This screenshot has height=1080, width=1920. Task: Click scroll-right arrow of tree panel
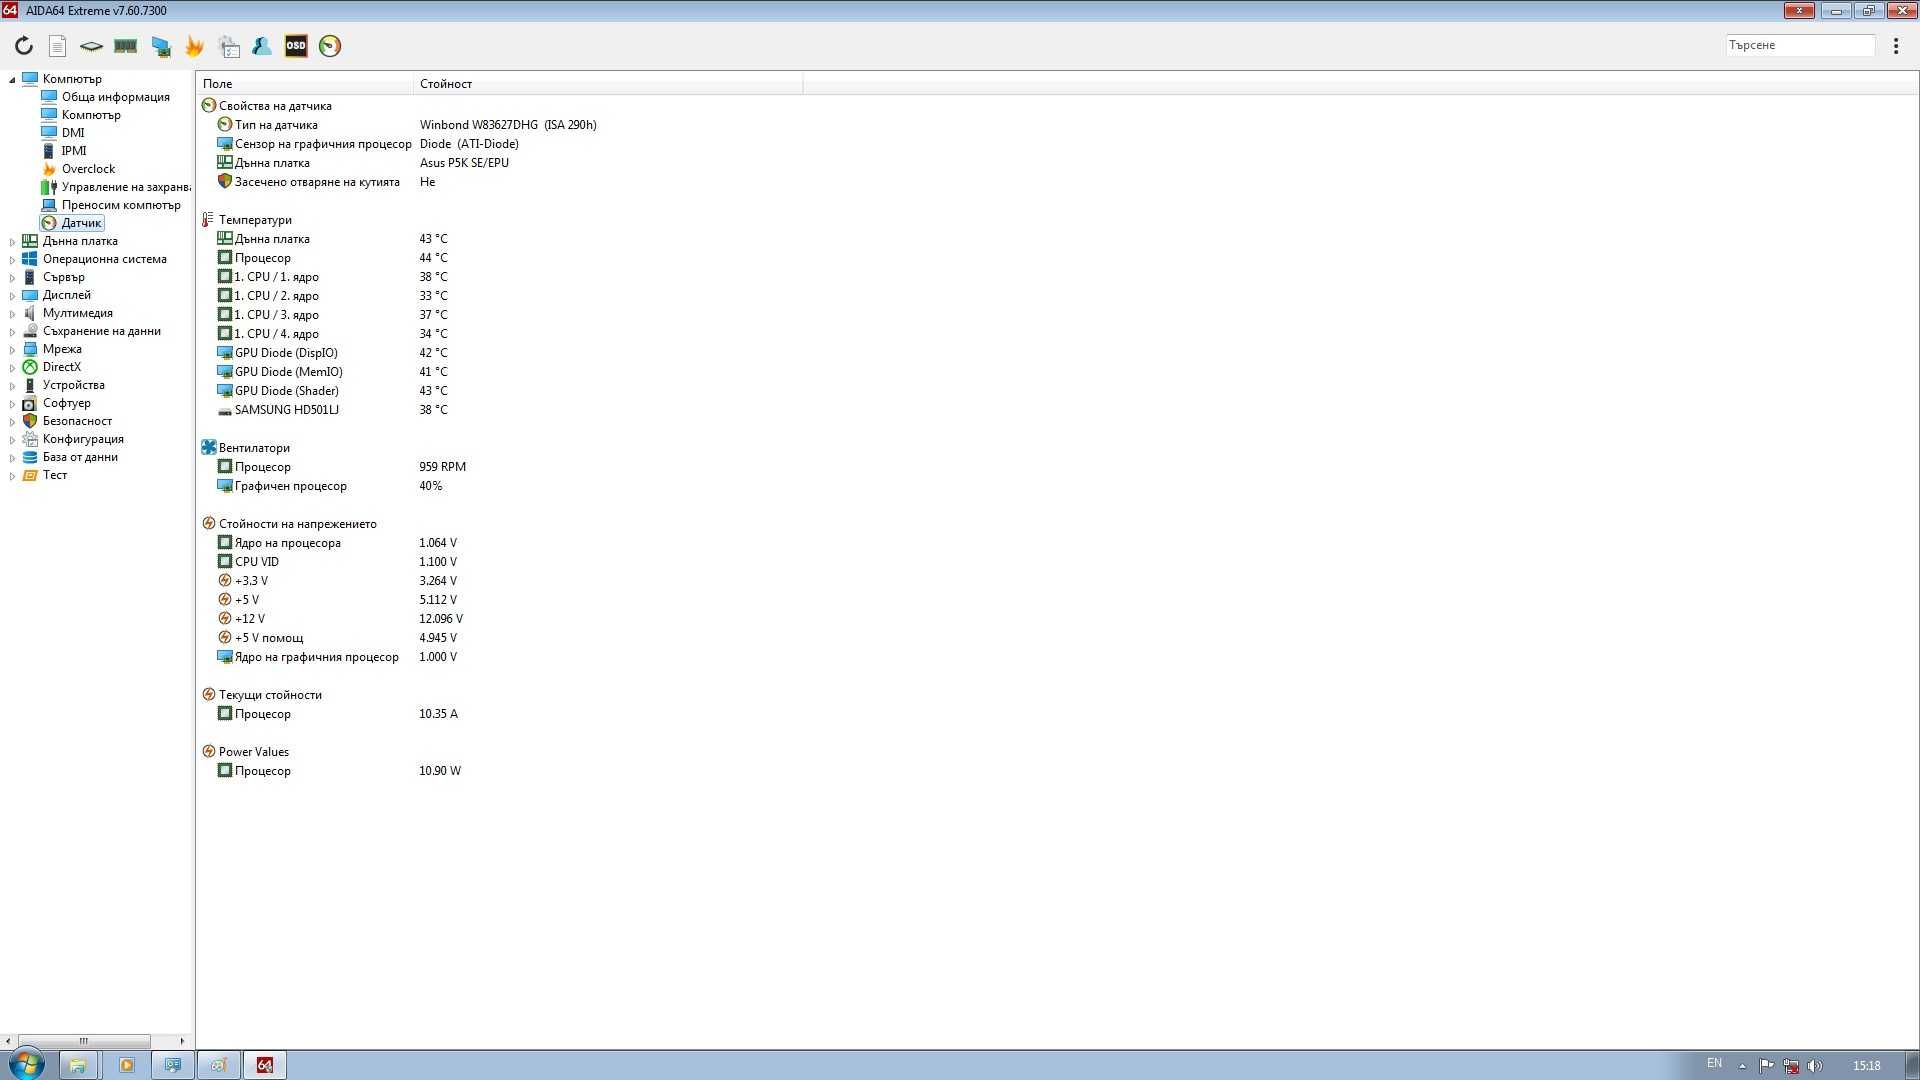click(x=182, y=1041)
